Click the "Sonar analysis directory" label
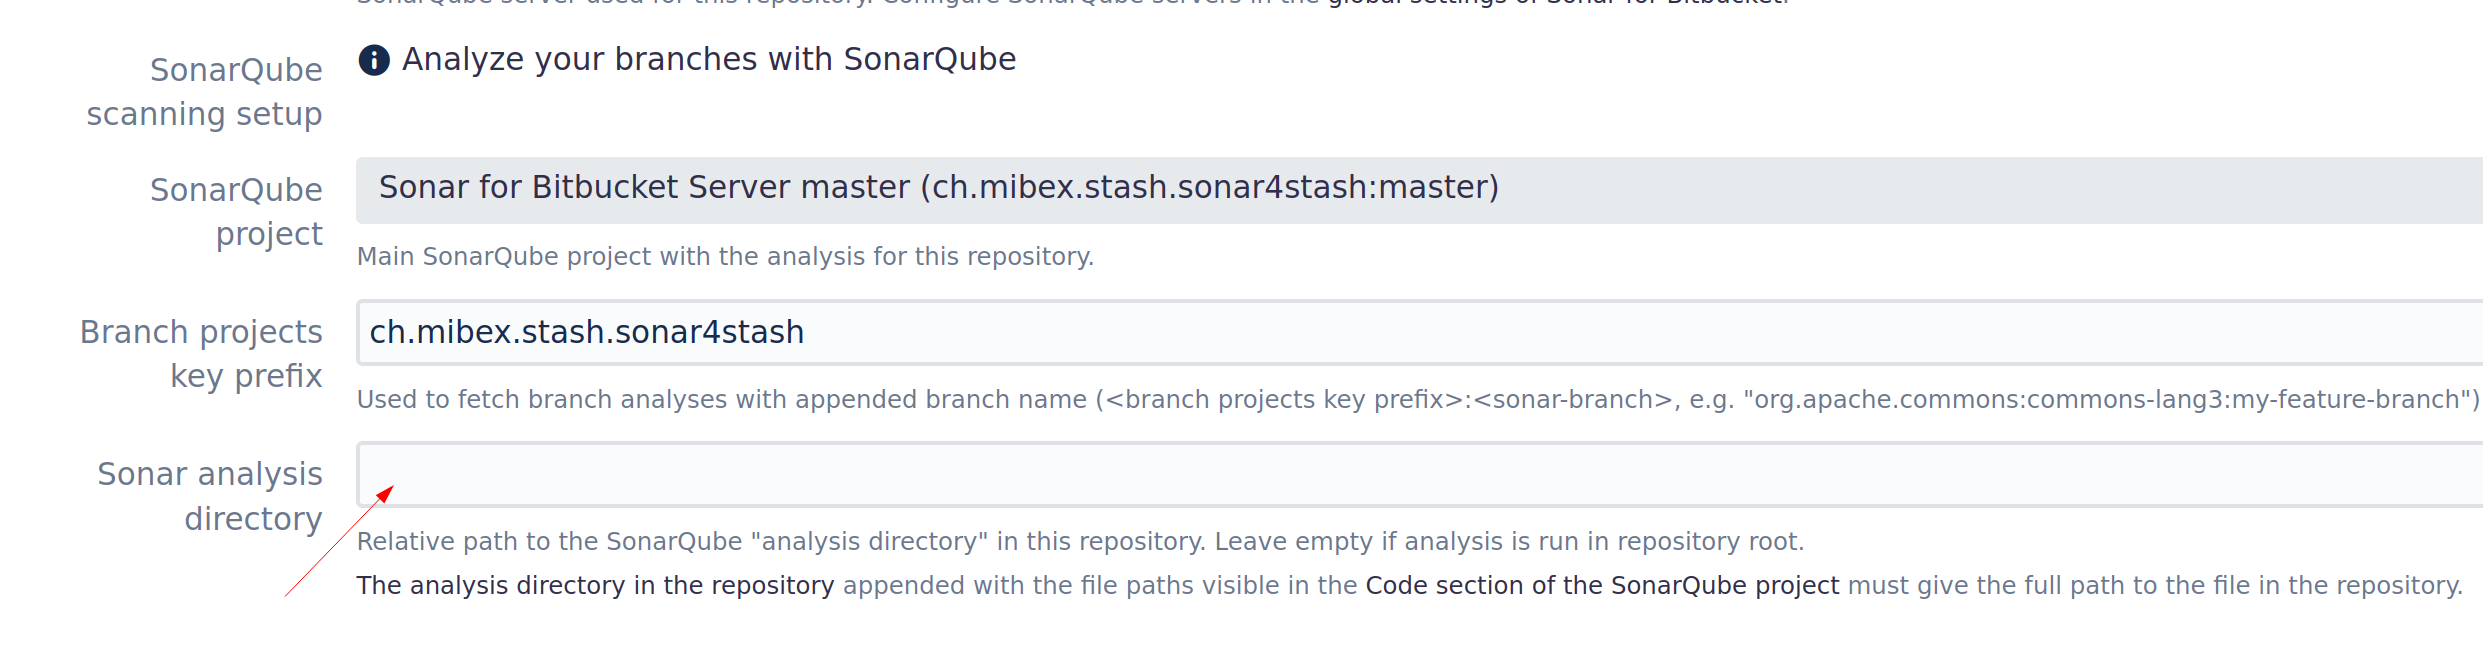Image resolution: width=2483 pixels, height=655 pixels. 211,496
